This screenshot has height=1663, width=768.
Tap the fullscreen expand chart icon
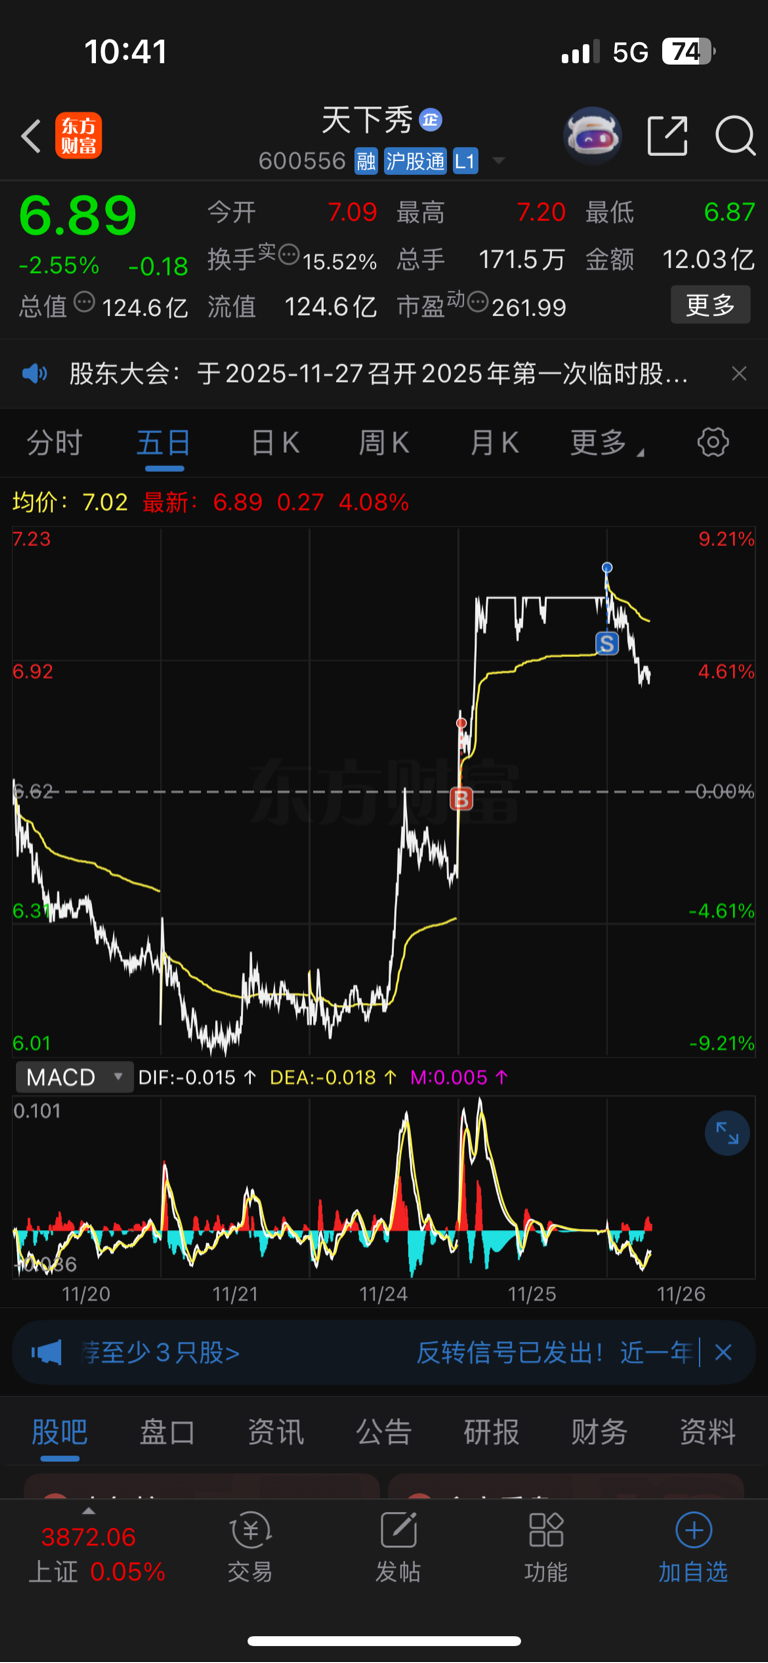pyautogui.click(x=727, y=1134)
